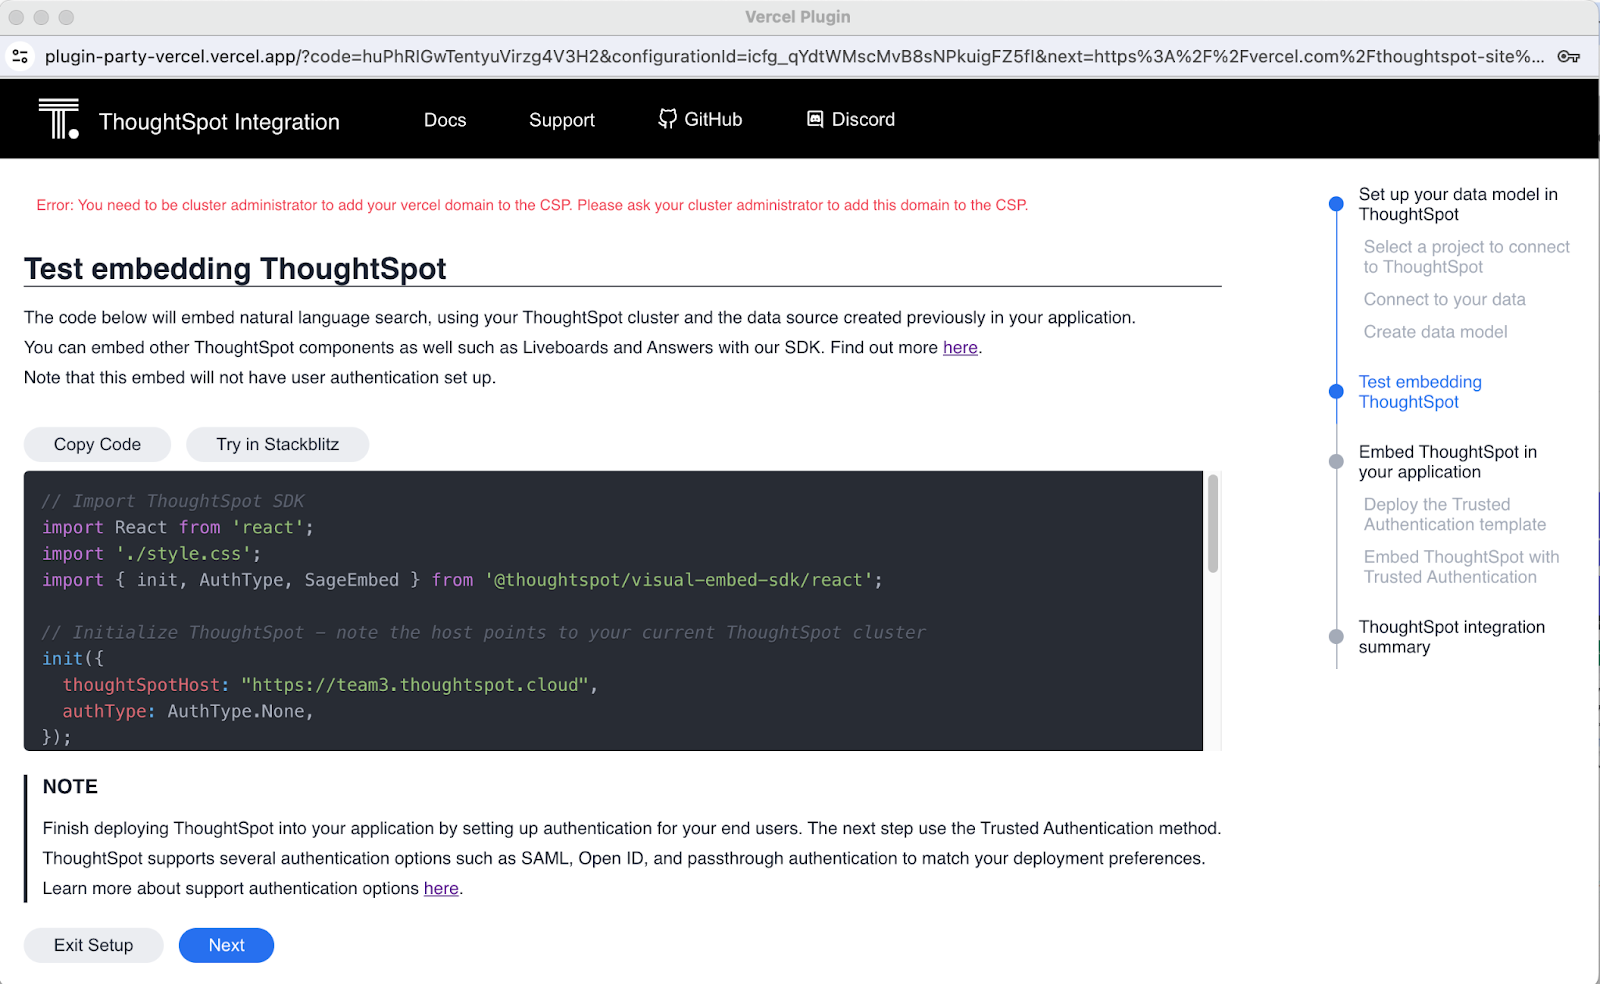The height and width of the screenshot is (984, 1600).
Task: Click the code block vertical scrollbar
Action: (1213, 525)
